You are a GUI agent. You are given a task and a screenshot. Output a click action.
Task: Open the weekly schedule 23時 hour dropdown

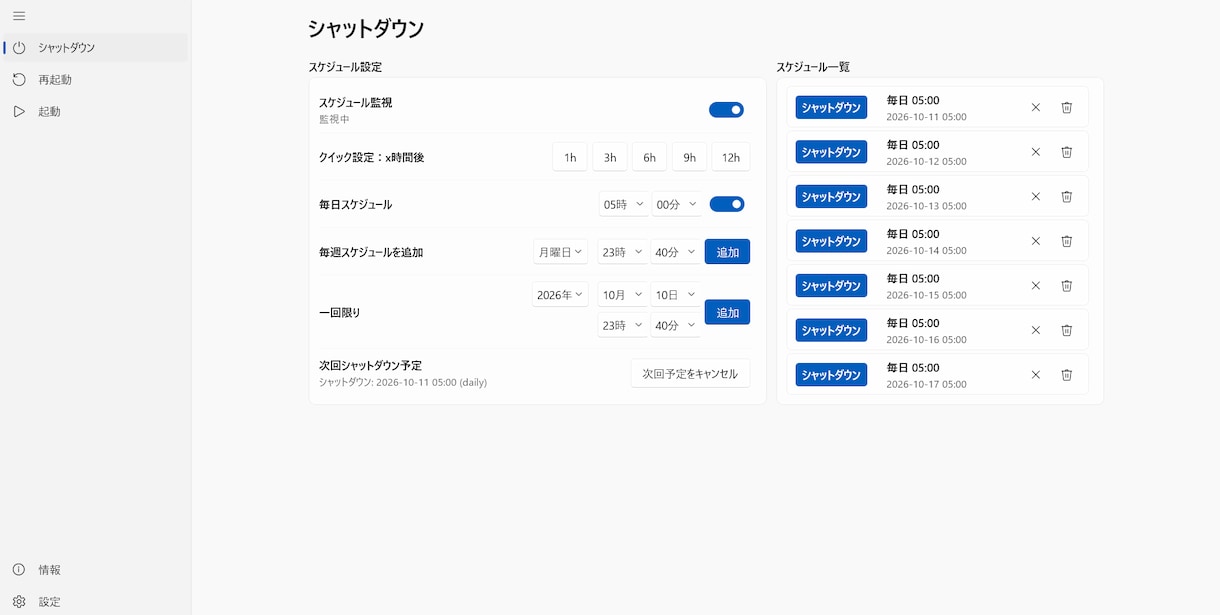coord(624,252)
